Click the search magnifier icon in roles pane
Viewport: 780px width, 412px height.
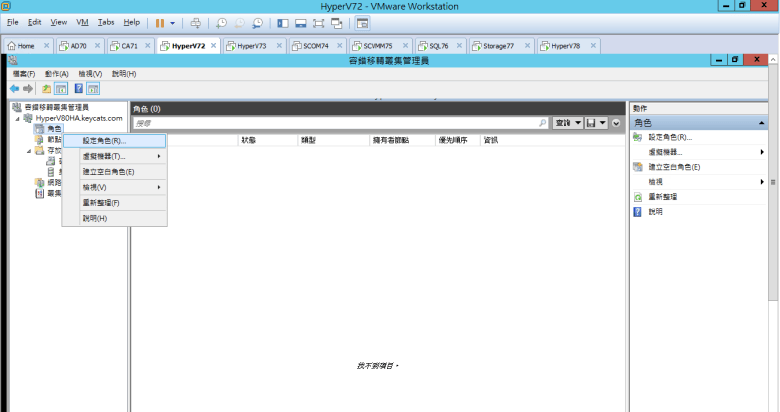point(543,122)
